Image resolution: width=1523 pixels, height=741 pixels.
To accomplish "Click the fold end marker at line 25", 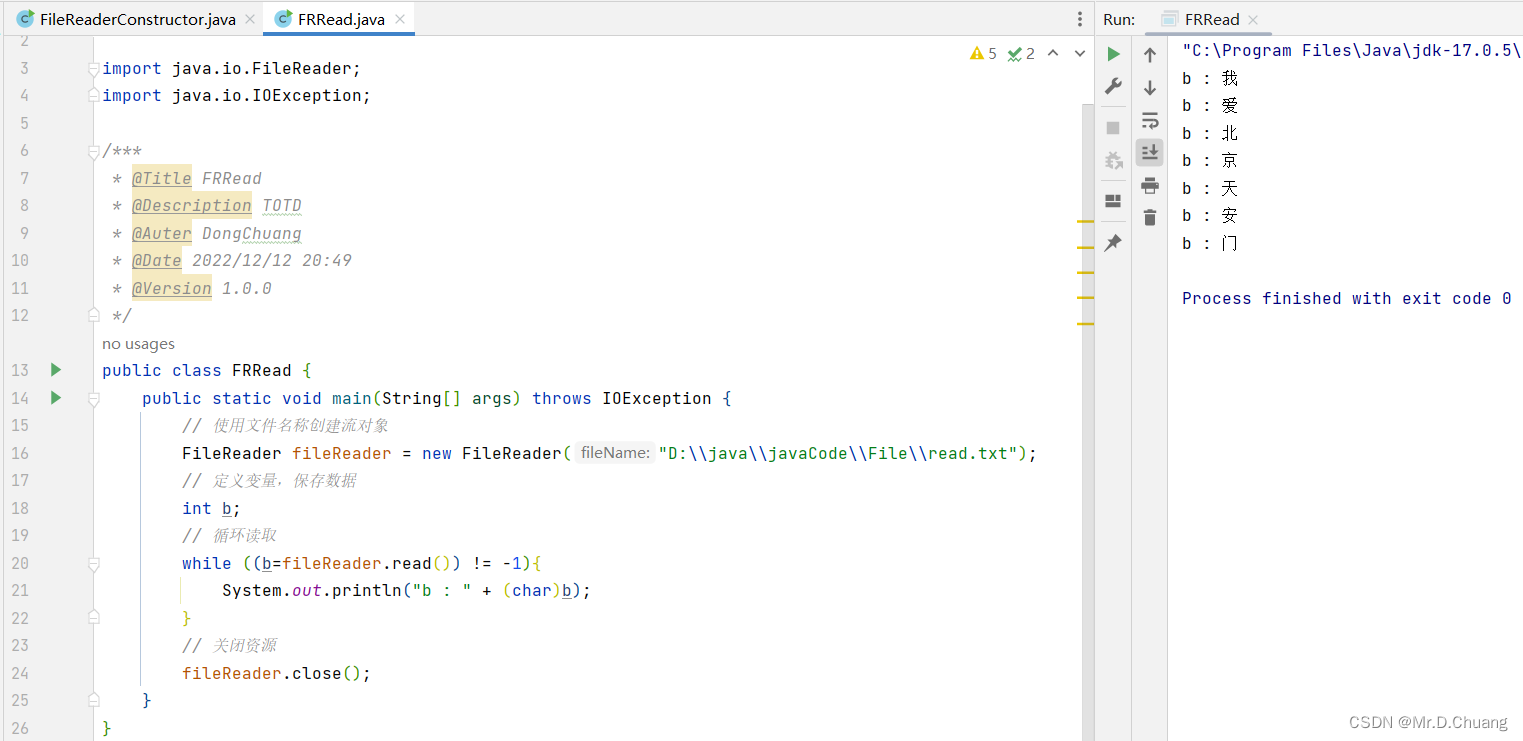I will (93, 700).
